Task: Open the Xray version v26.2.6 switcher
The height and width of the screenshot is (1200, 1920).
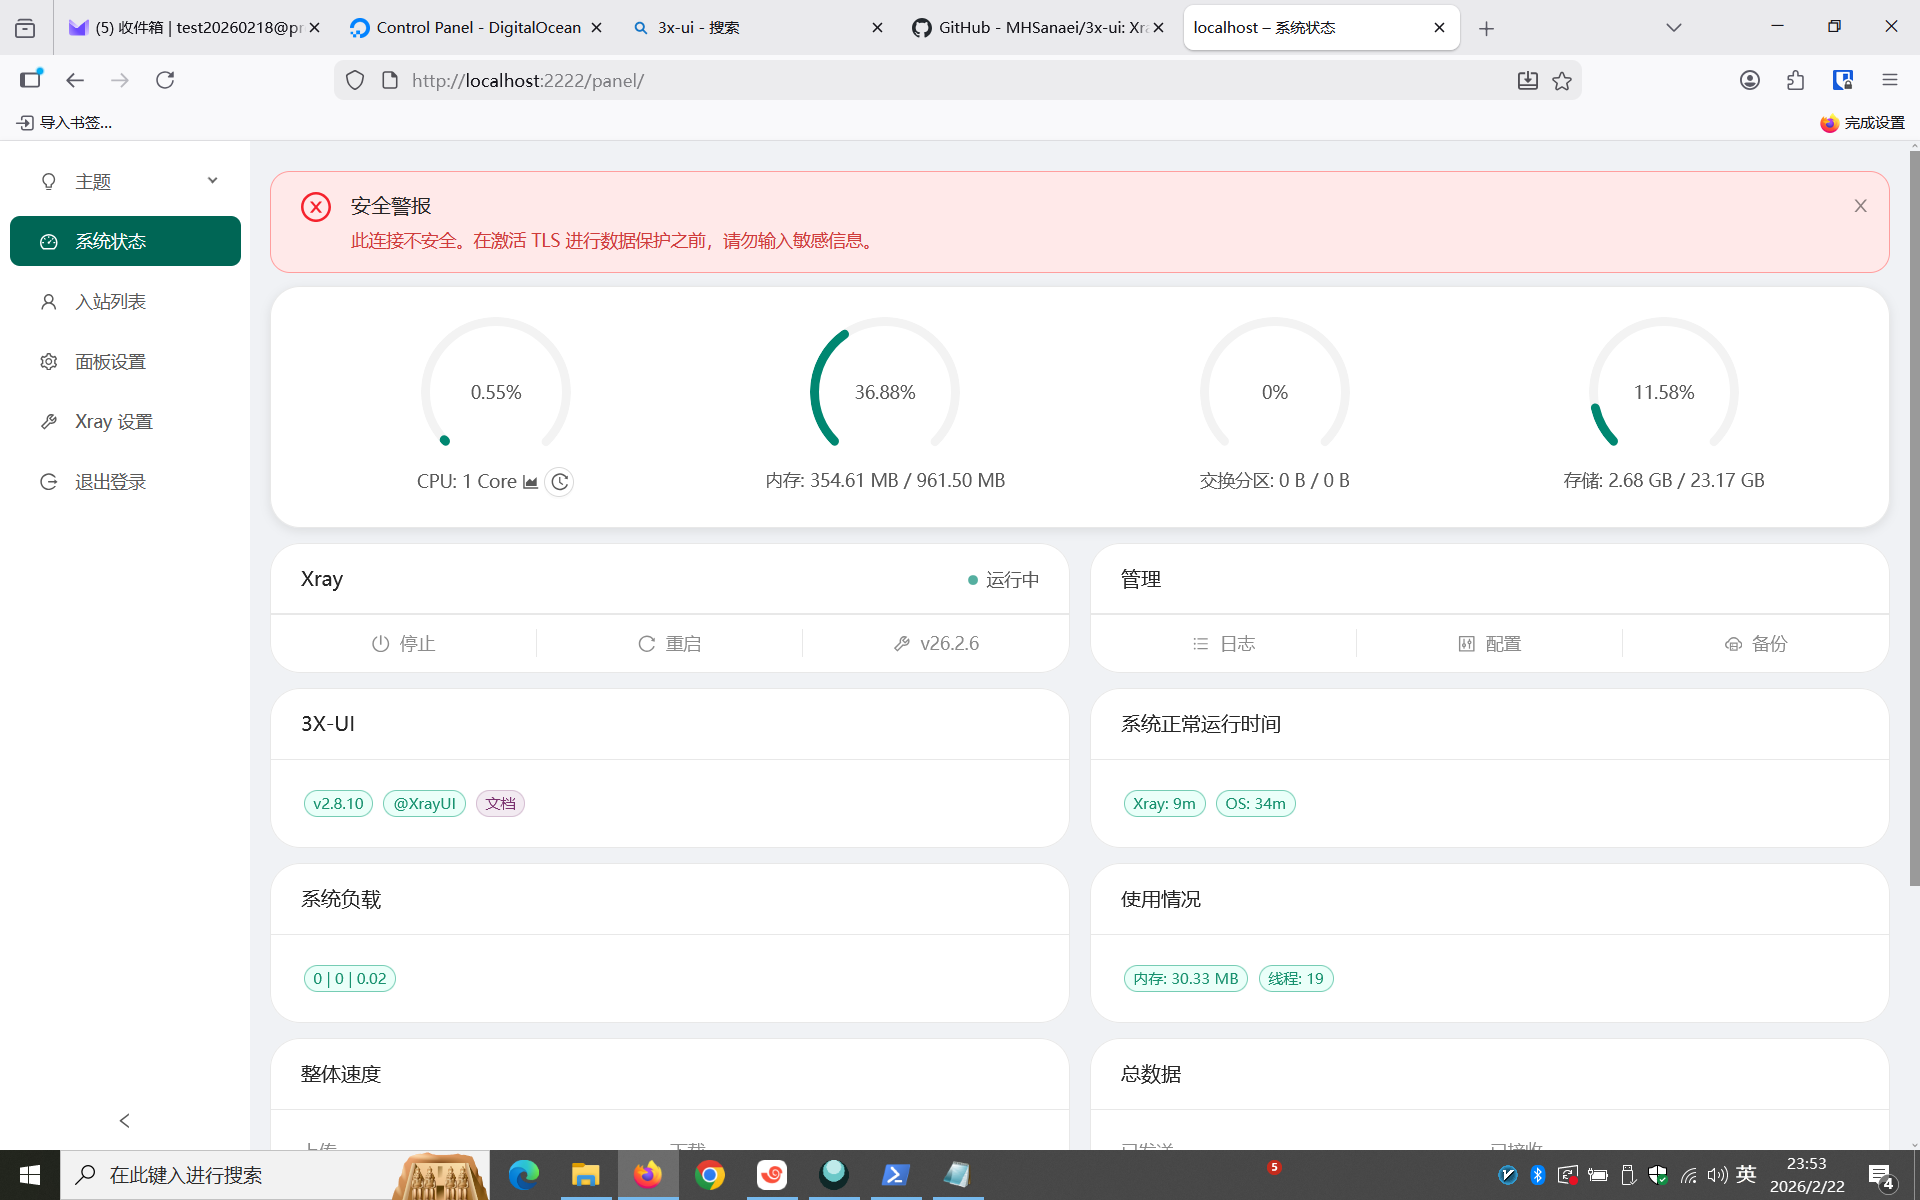Action: point(936,643)
